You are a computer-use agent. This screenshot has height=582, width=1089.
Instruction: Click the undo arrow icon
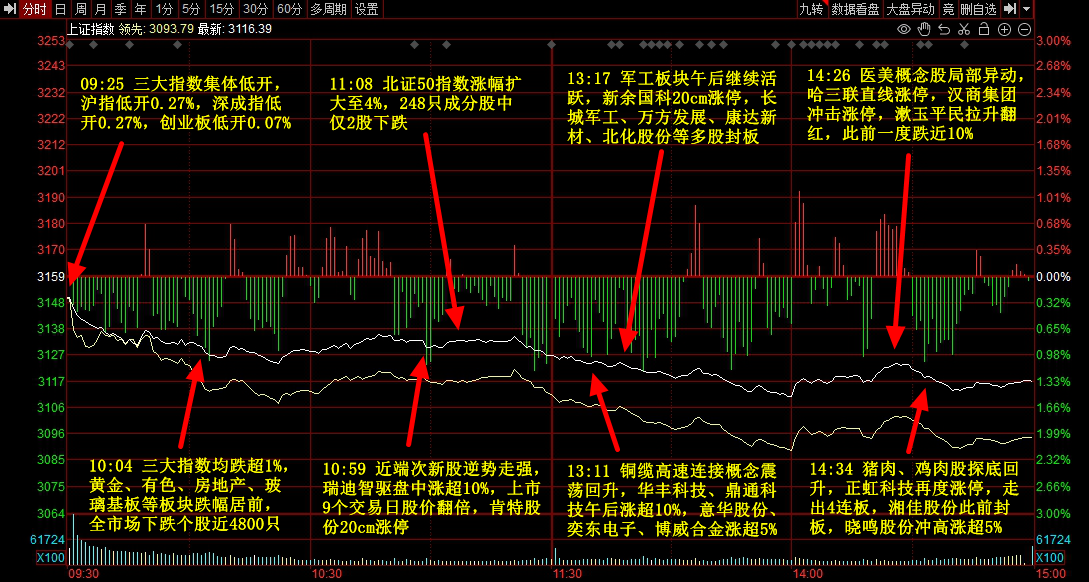coord(945,29)
